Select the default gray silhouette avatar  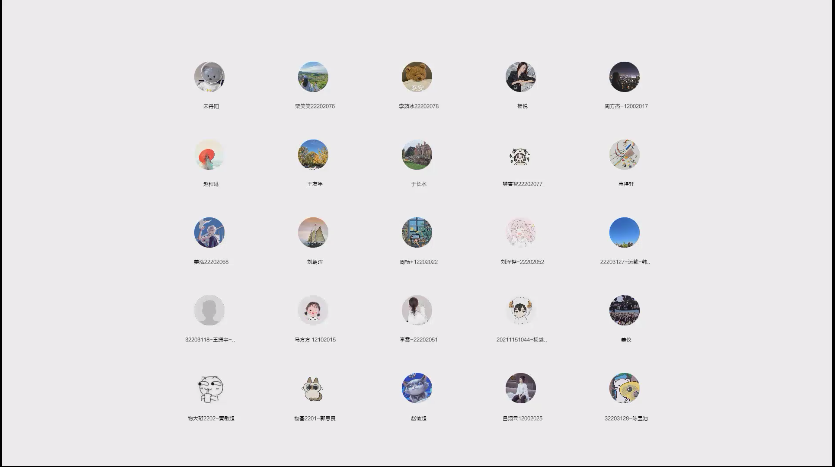coord(209,310)
